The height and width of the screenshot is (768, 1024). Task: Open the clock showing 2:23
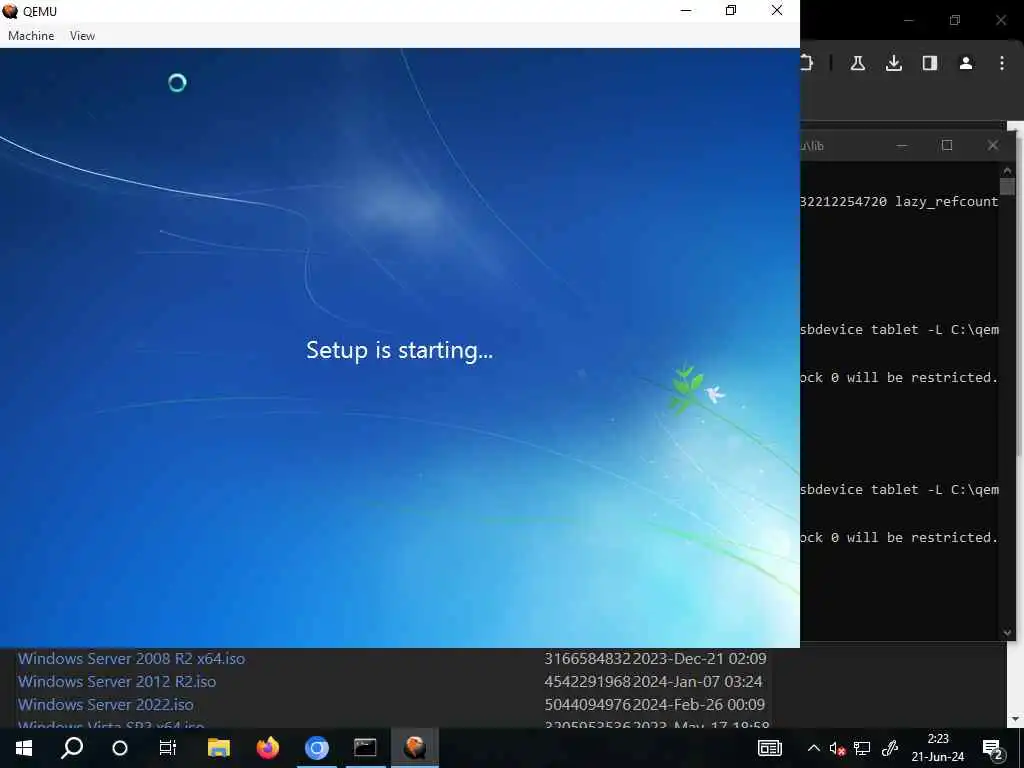tap(938, 739)
